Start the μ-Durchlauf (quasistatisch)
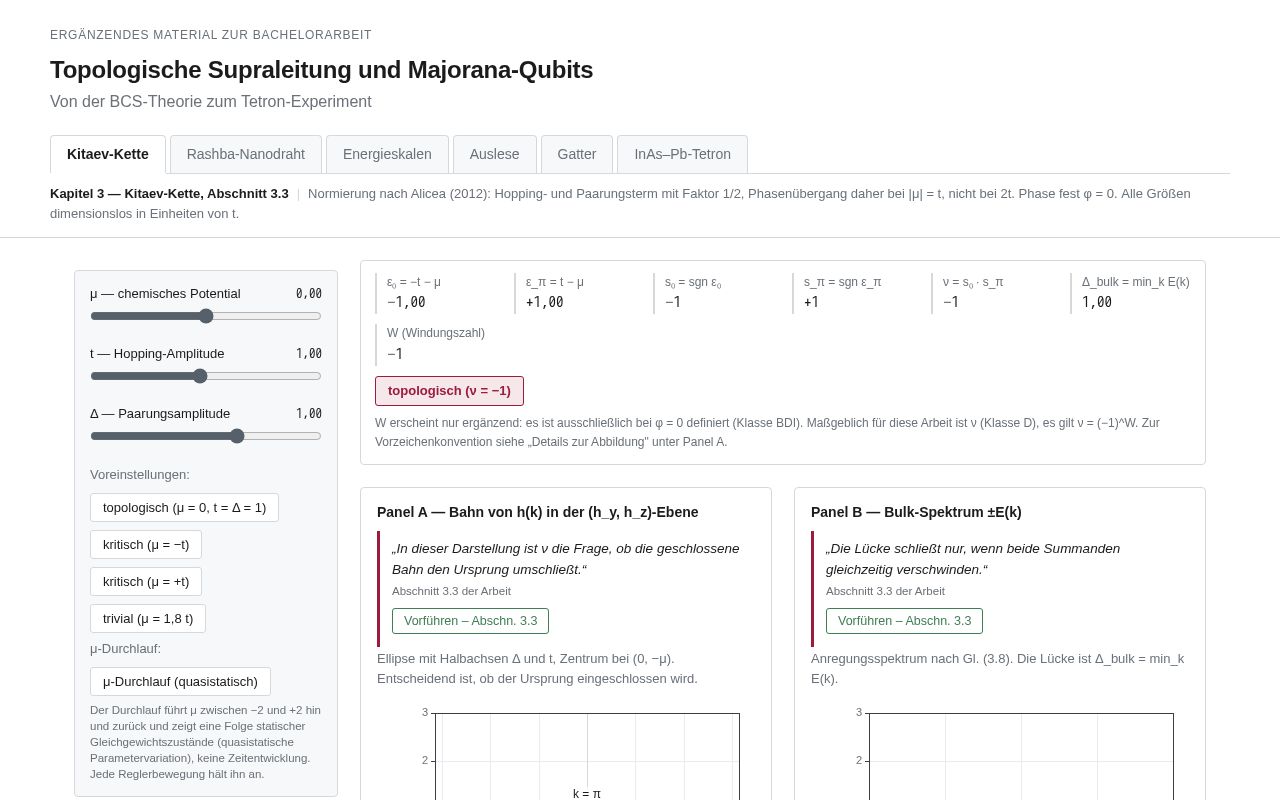1280x800 pixels. 180,681
